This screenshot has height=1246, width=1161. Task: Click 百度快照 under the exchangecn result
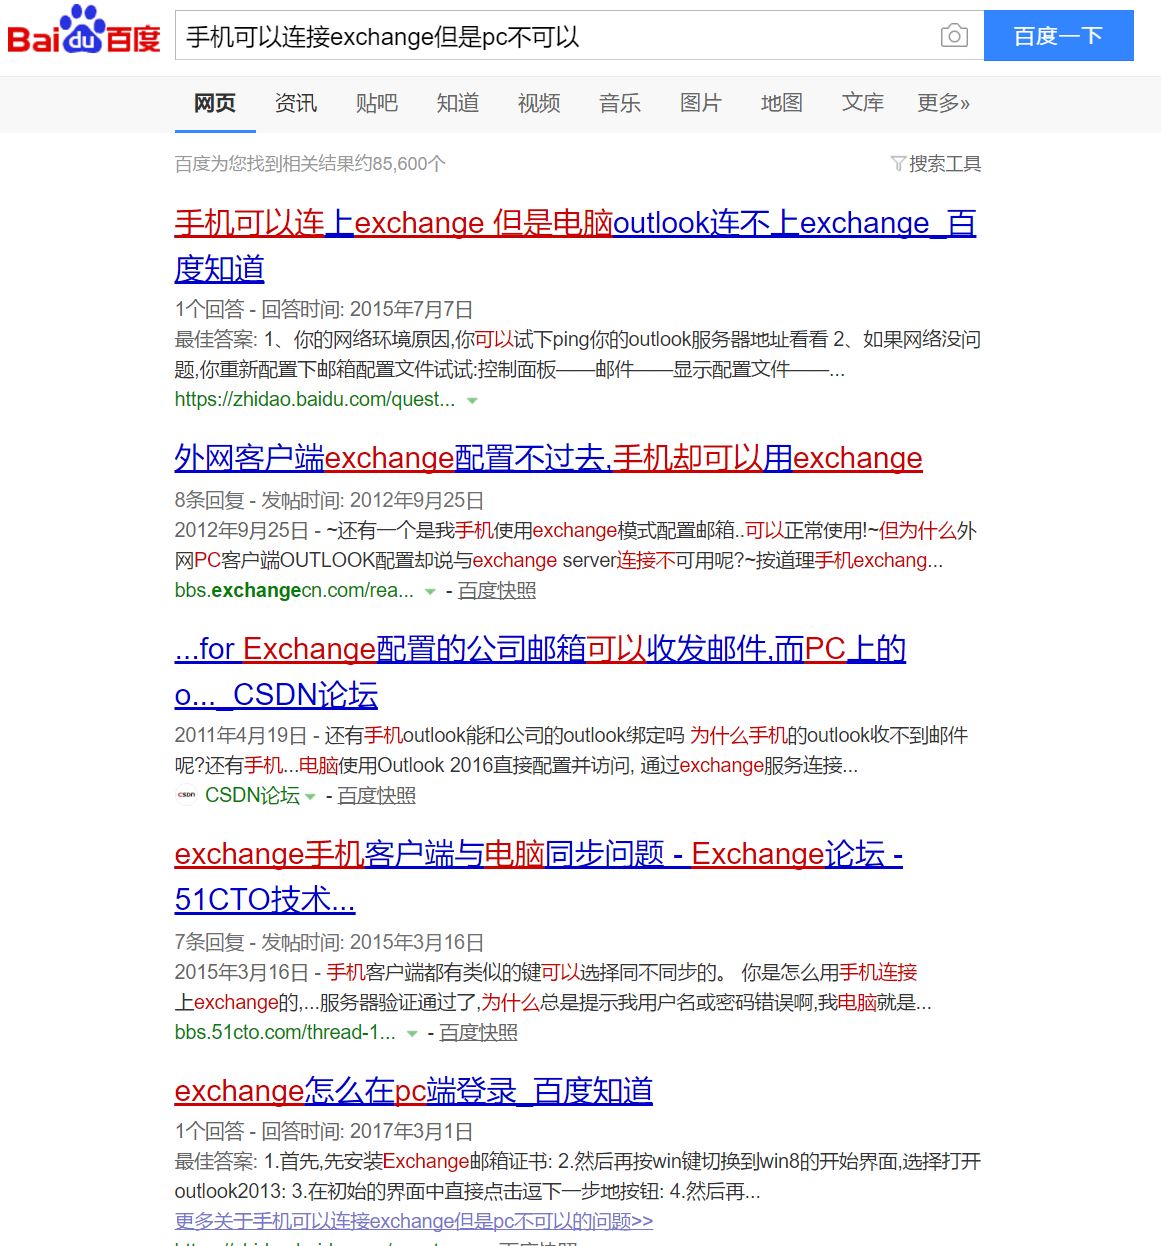(x=498, y=591)
